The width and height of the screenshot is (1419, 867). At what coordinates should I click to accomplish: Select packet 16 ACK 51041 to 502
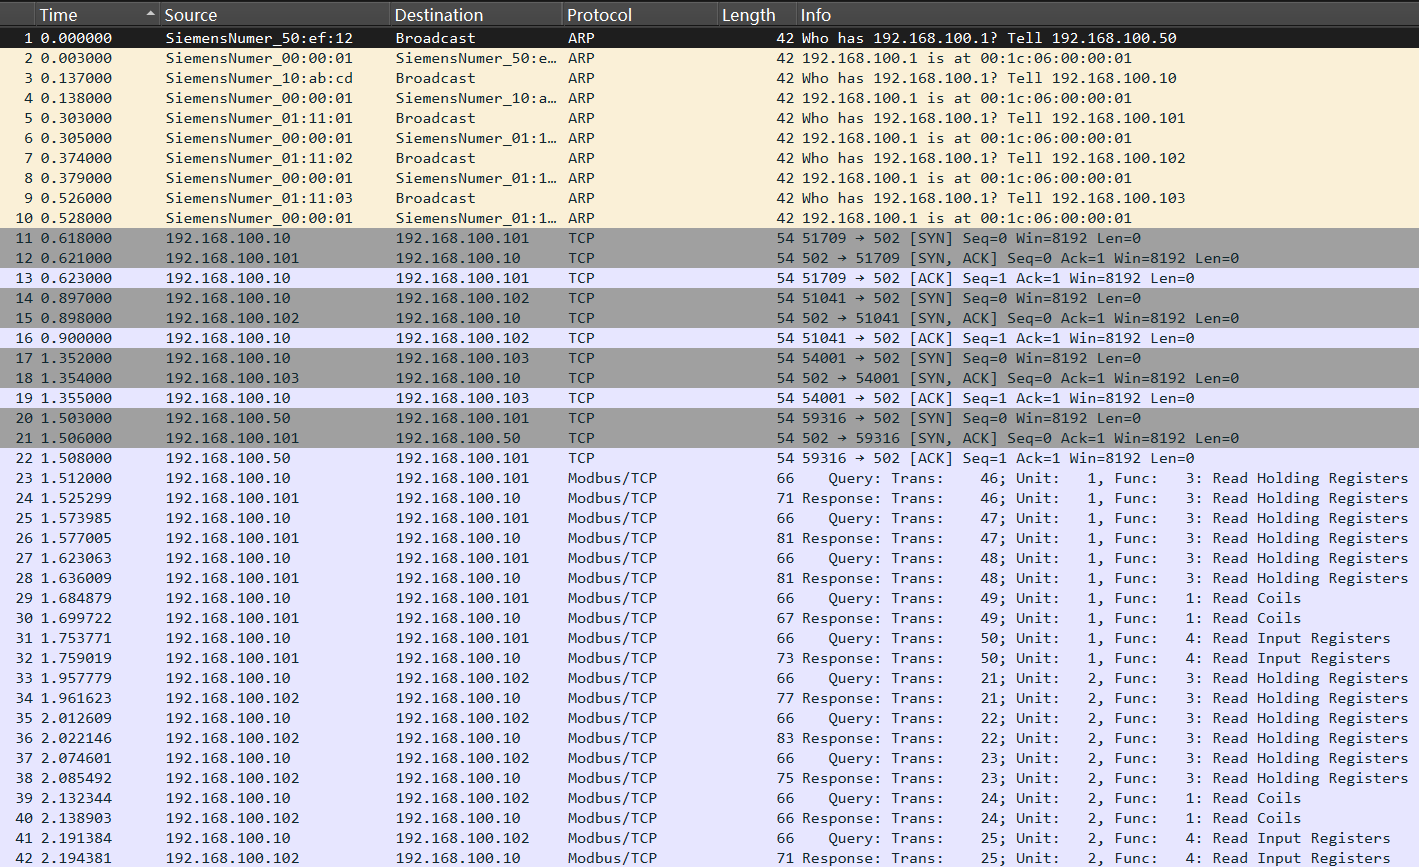(x=700, y=338)
